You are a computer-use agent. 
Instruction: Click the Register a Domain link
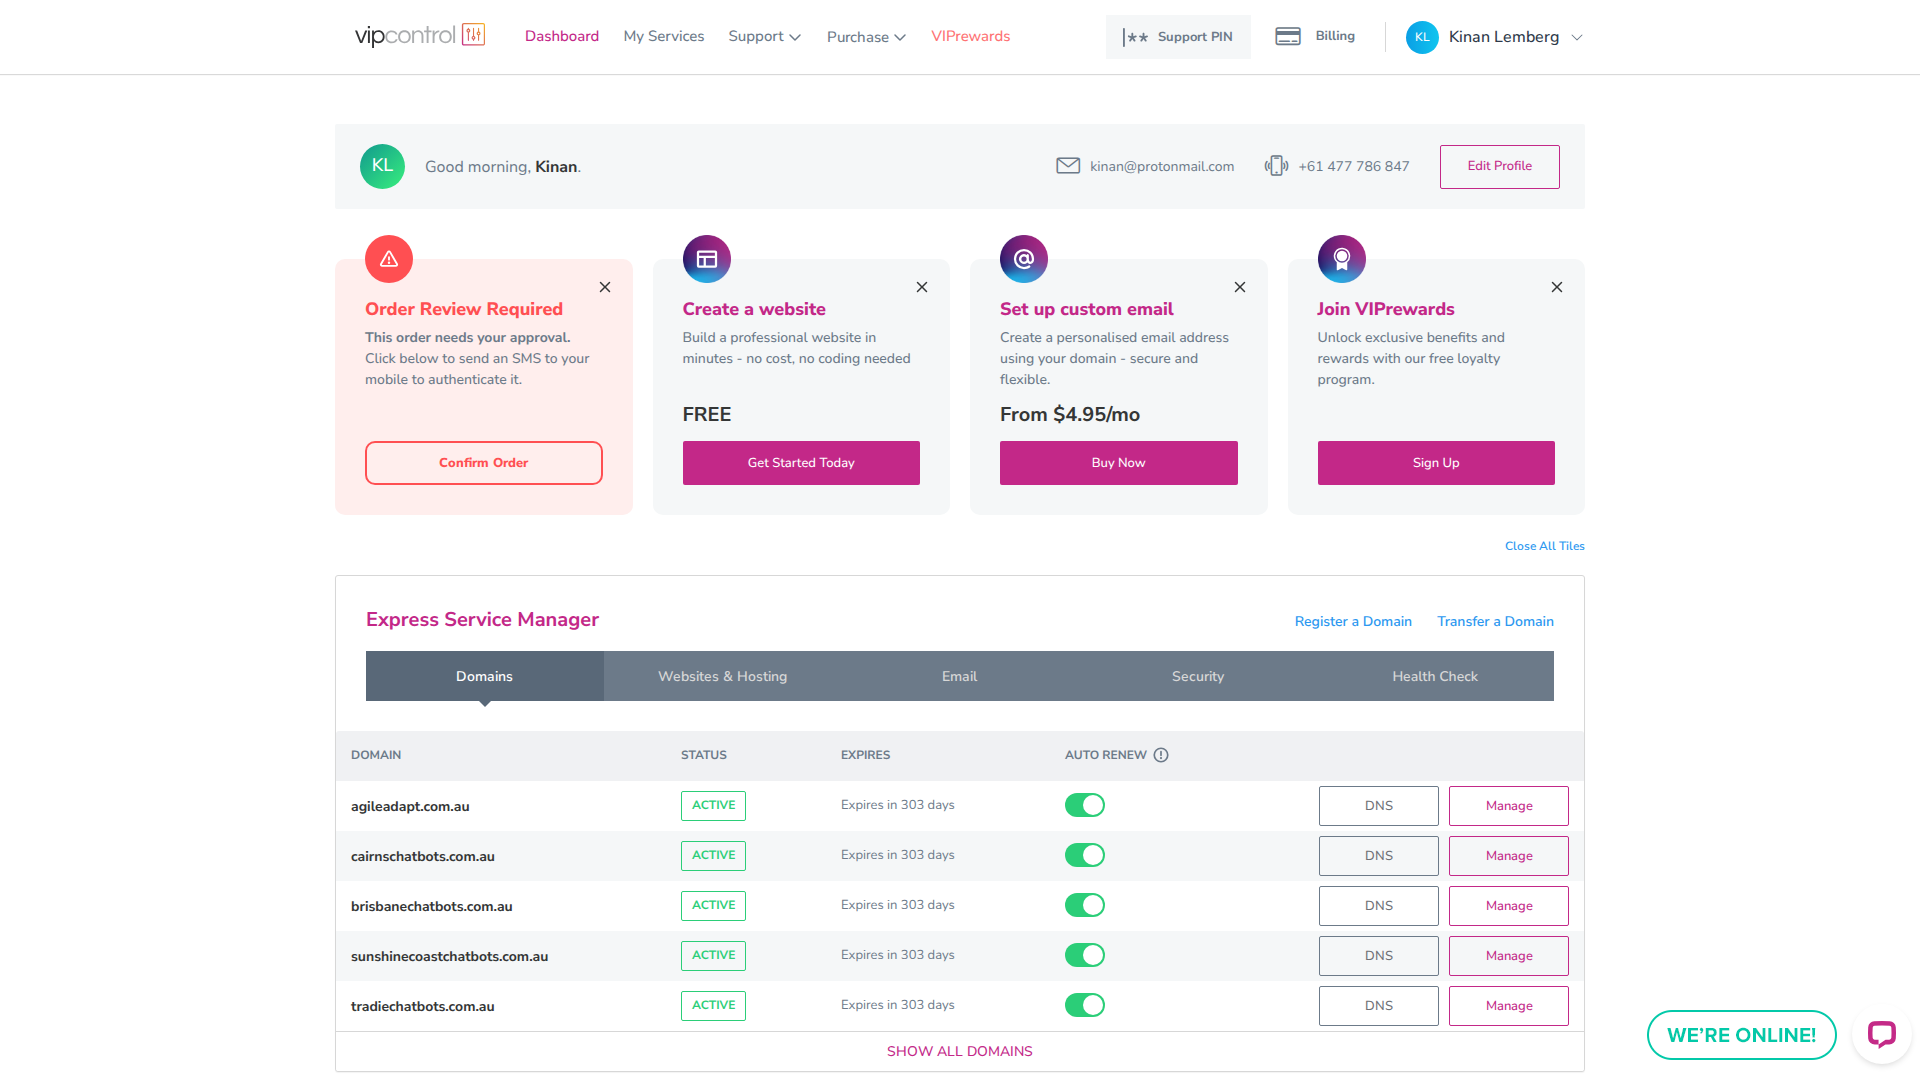1353,621
